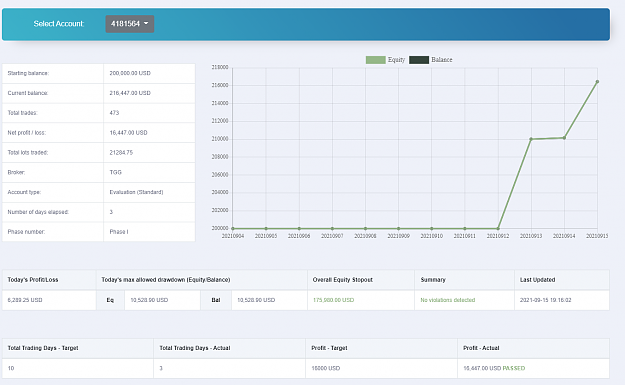Click Account type value Evaluation (Standard)
Screen dimensions: 625x385
tap(136, 192)
